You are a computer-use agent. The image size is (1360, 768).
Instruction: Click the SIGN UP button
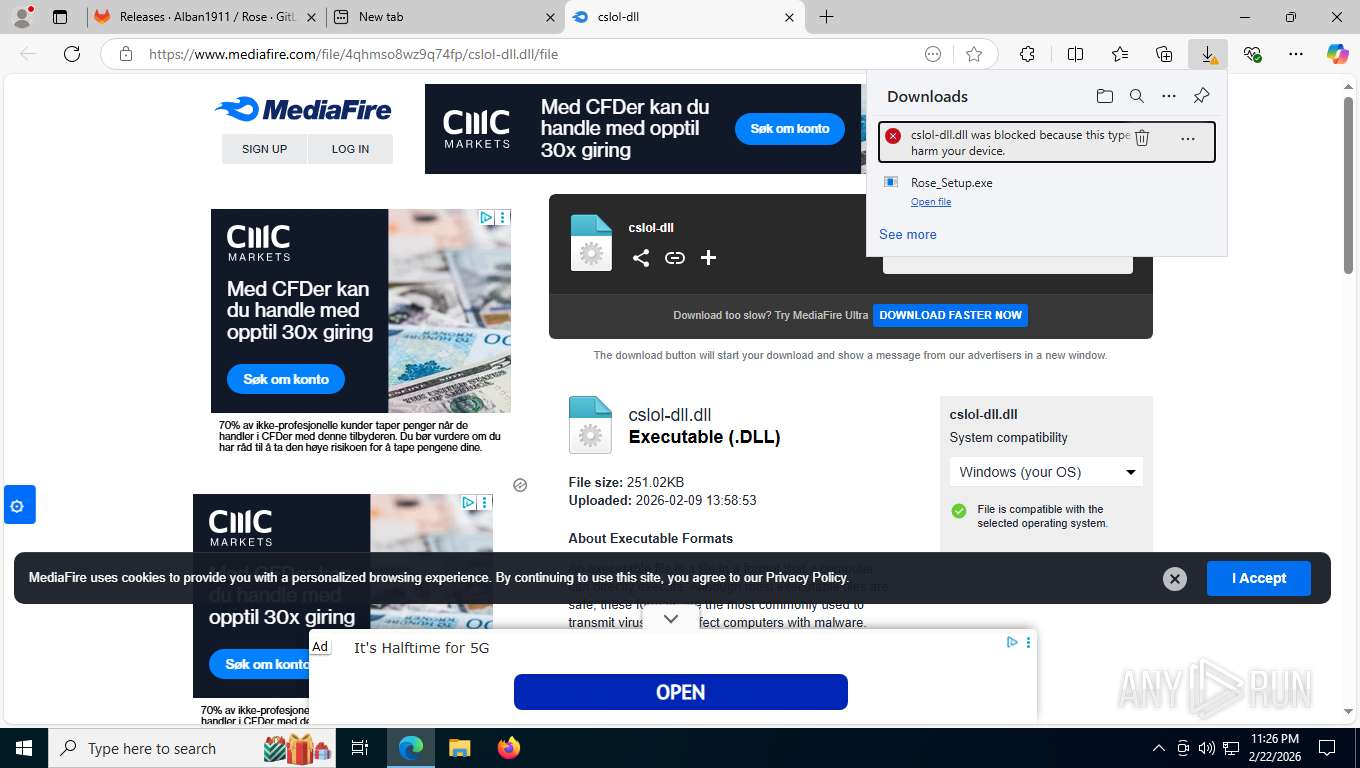(x=264, y=149)
